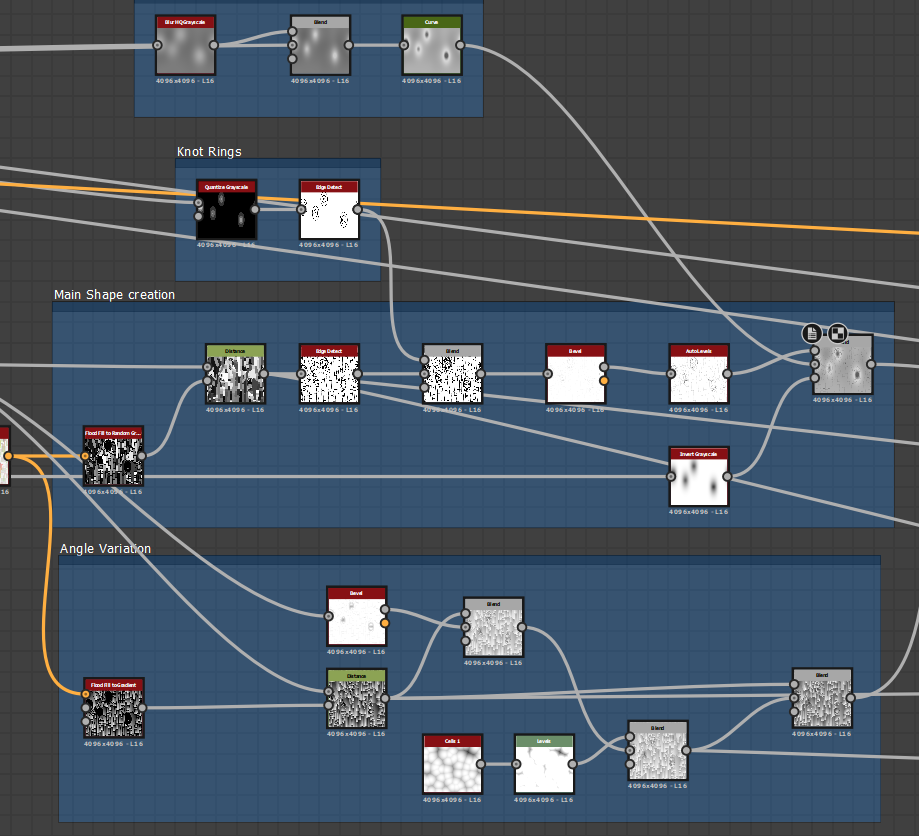Click the output connector of rightmost Angle Variation Blend
Viewport: 919px width, 836px height.
click(x=850, y=698)
